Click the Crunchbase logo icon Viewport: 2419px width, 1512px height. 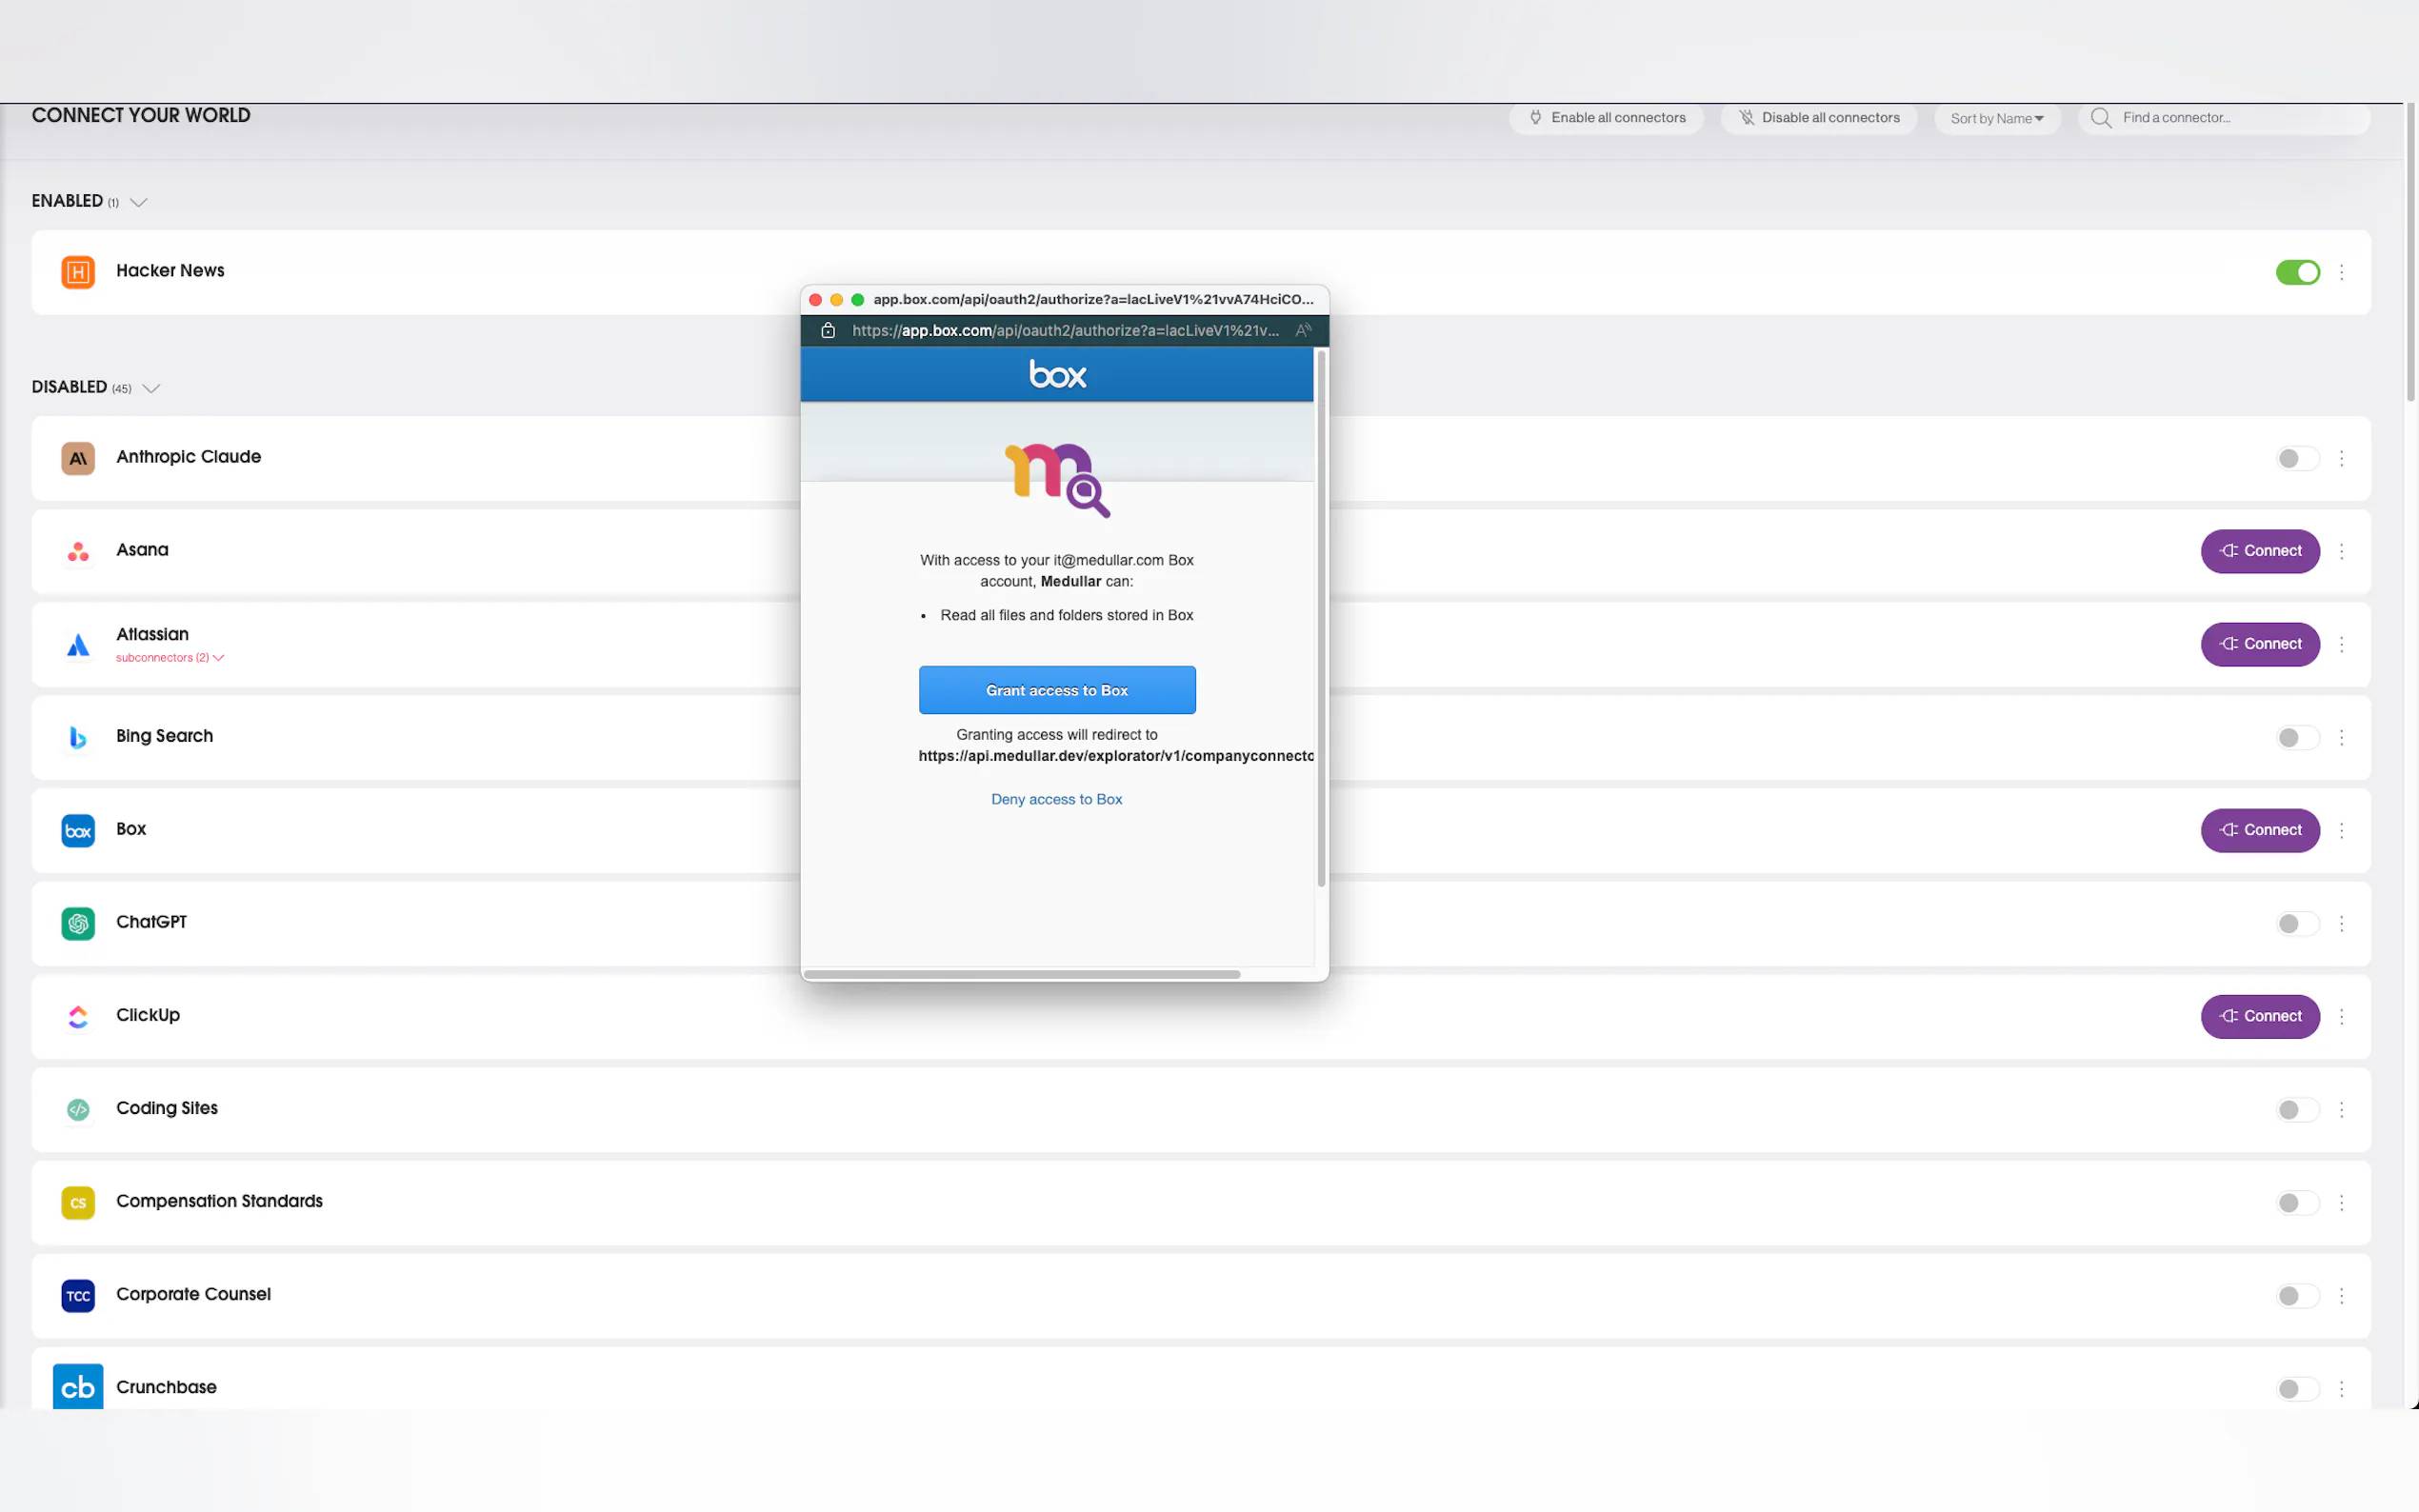pos(78,1387)
